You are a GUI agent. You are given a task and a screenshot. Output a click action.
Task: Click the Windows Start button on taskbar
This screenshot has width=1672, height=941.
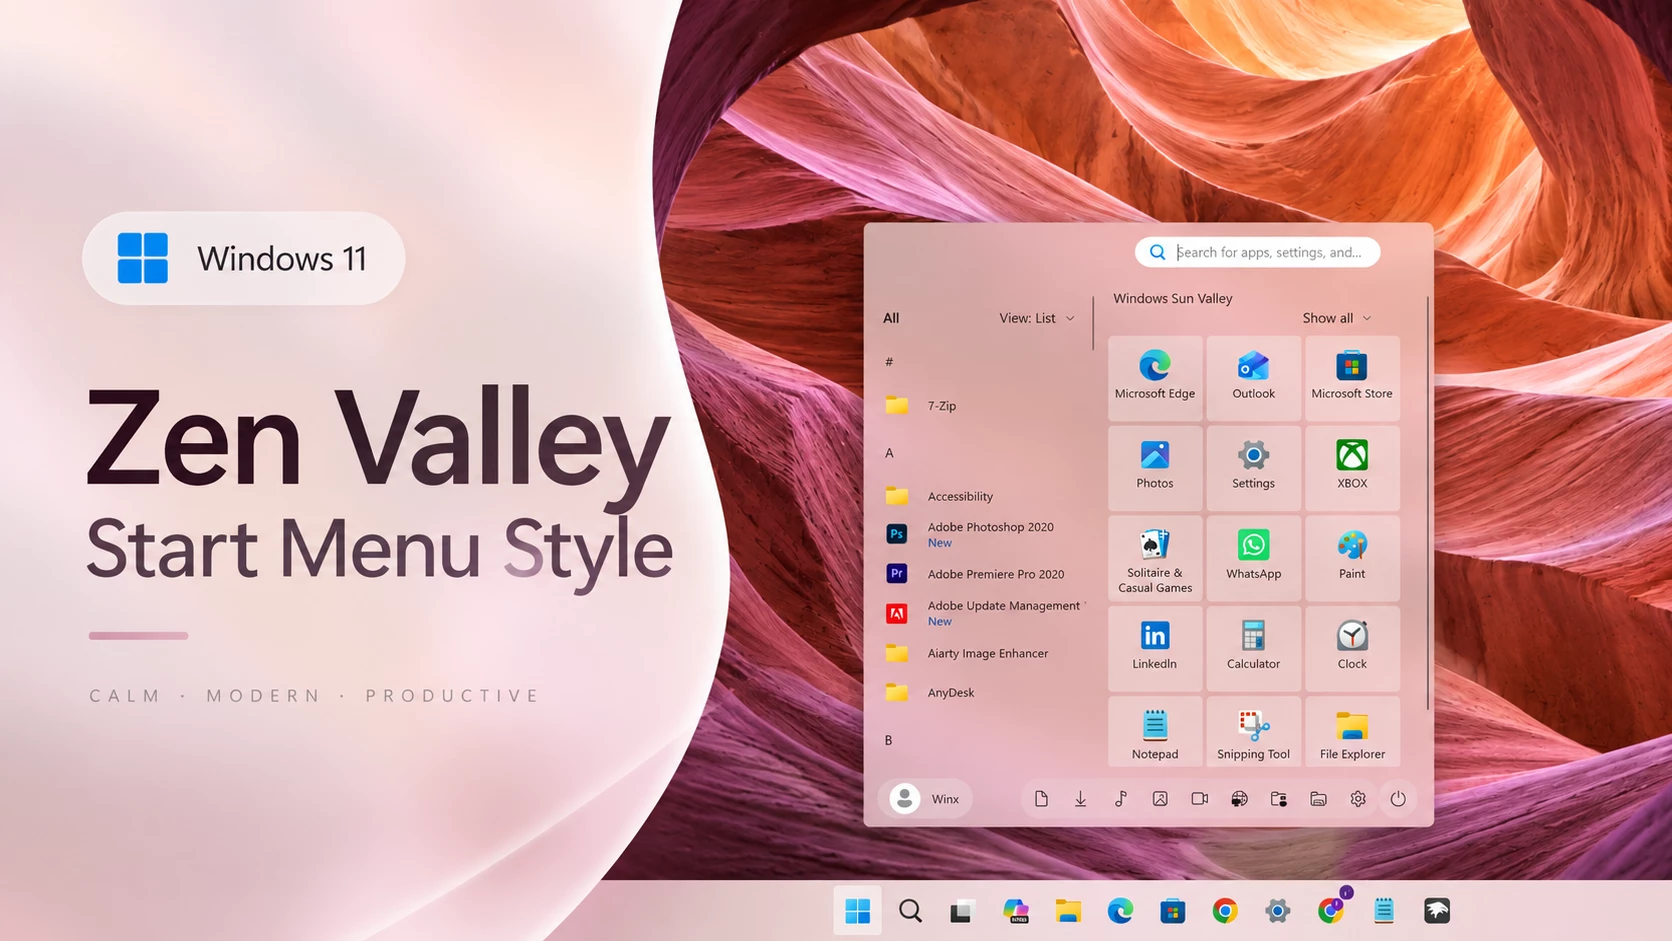[857, 910]
